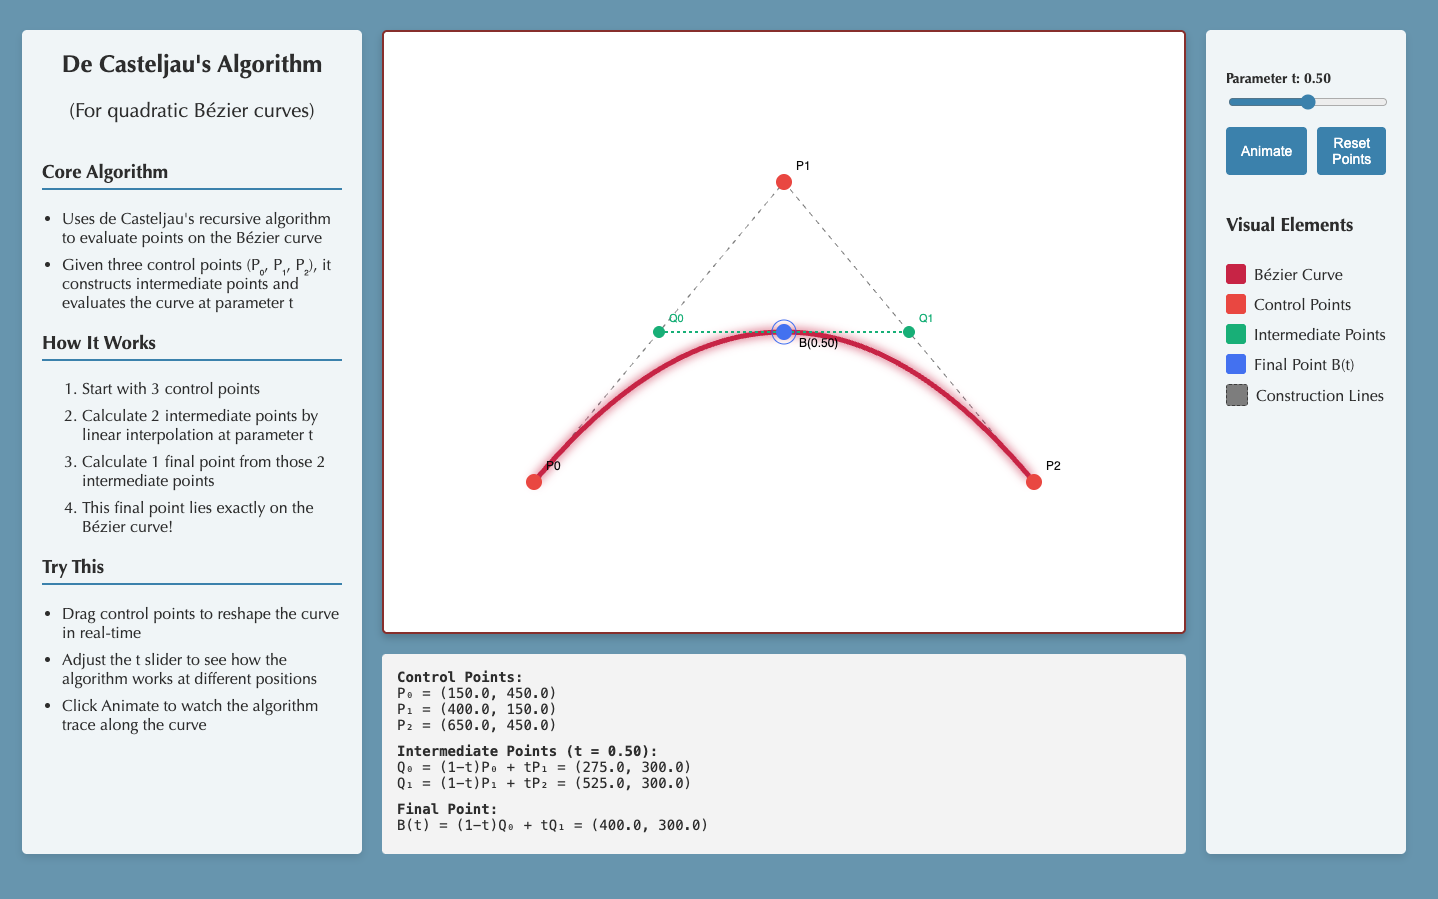Click the blue final point B(0.50)
The image size is (1438, 899).
[x=784, y=332]
